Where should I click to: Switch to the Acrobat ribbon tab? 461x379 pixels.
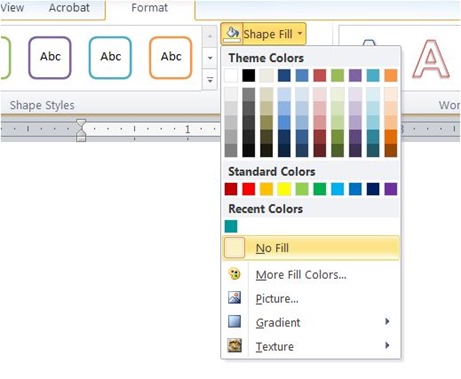pos(69,8)
